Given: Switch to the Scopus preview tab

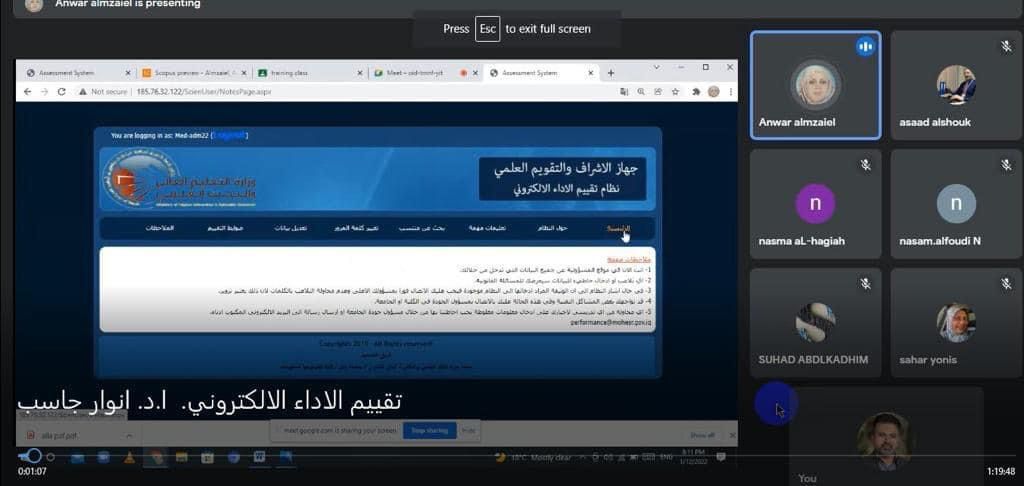Looking at the screenshot, I should pyautogui.click(x=193, y=73).
